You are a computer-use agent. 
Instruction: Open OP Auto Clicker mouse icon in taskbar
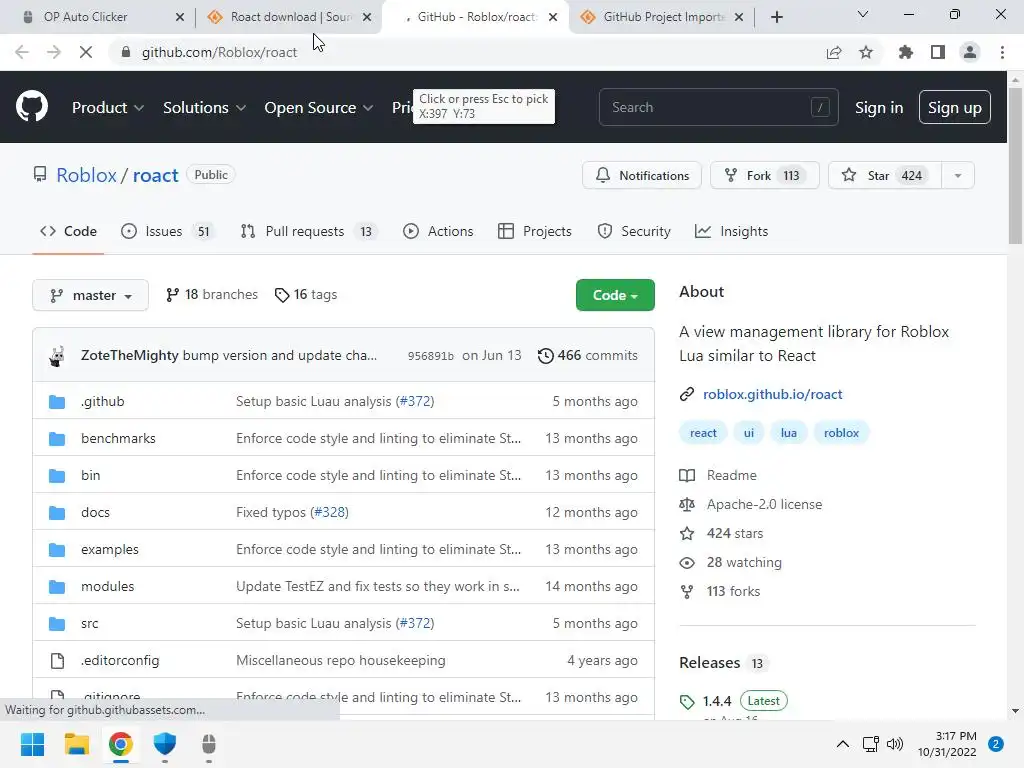(x=209, y=744)
